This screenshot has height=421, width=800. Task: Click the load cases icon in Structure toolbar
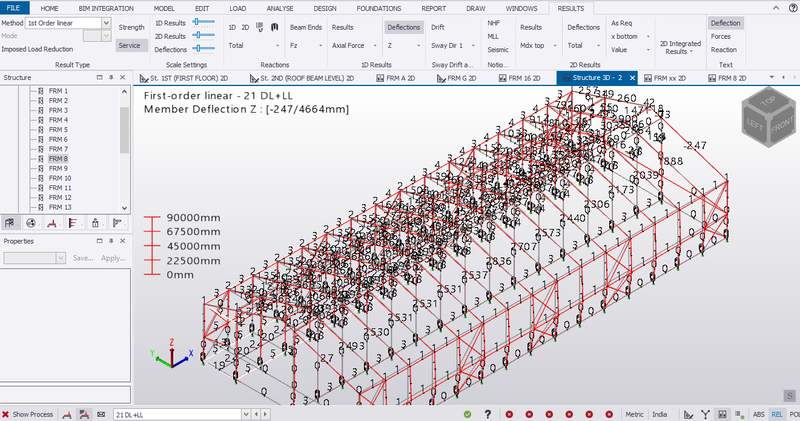[73, 223]
